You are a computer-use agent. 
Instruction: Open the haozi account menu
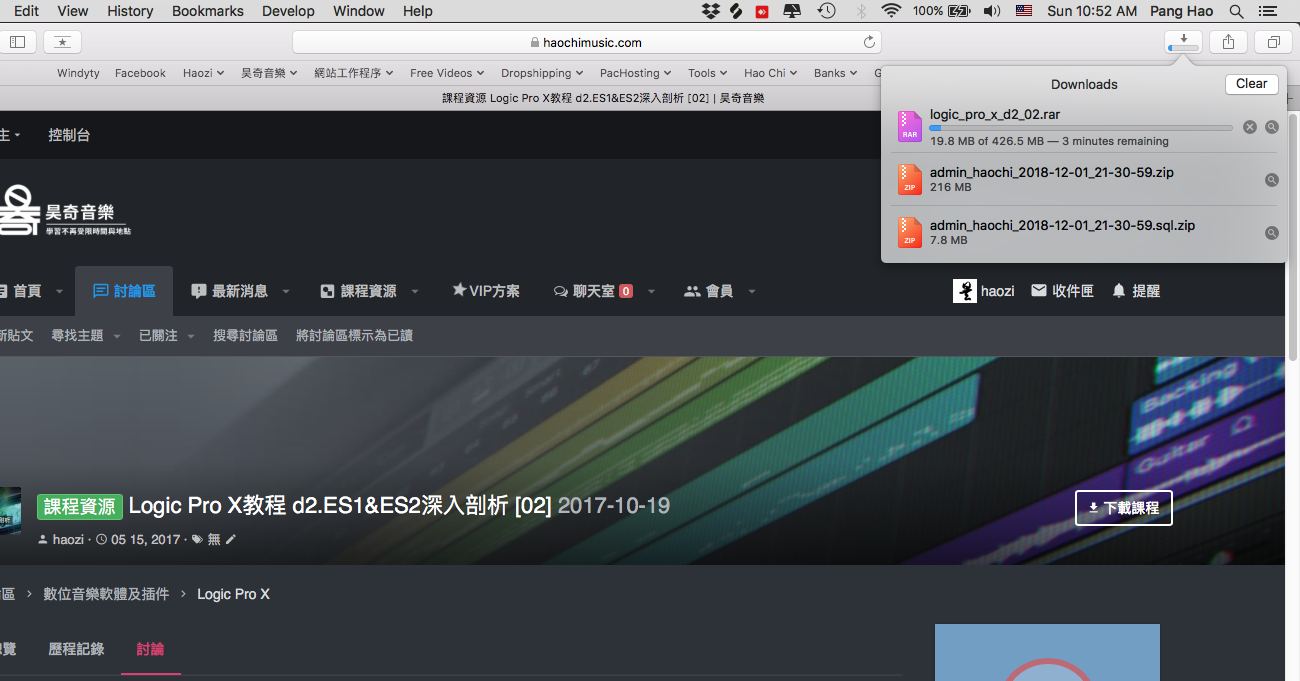click(x=984, y=291)
